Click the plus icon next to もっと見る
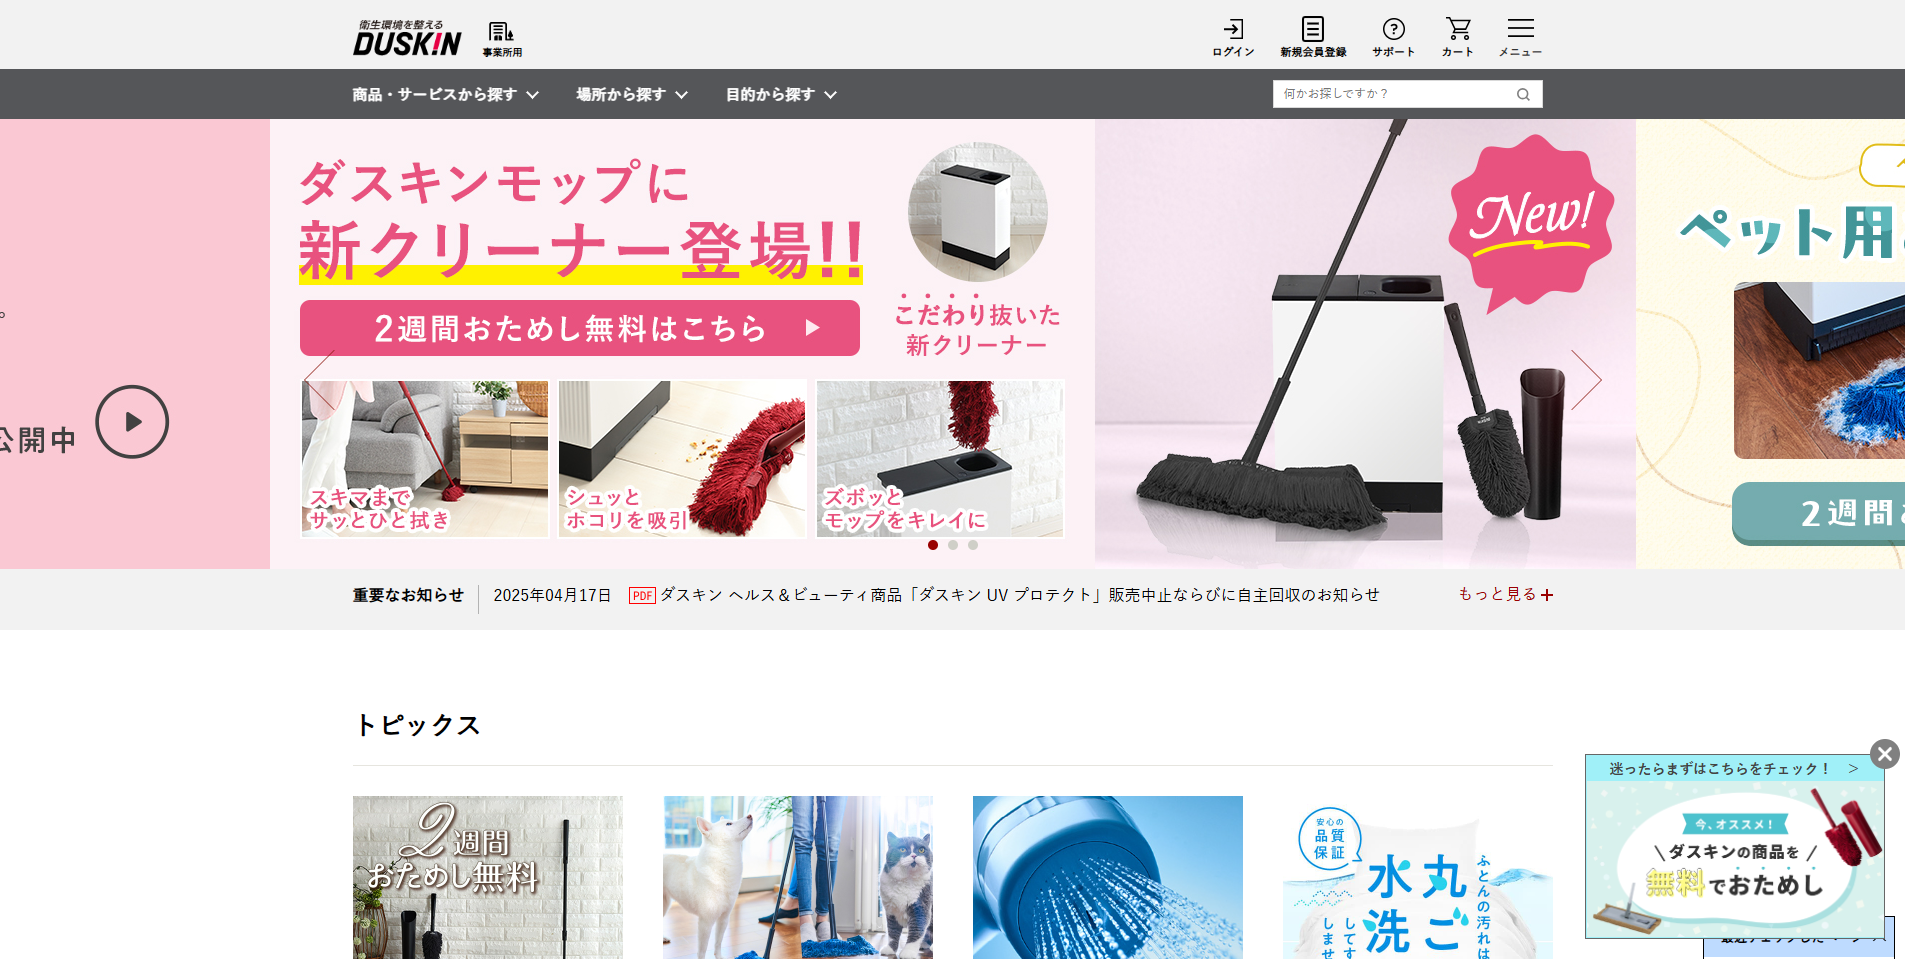The image size is (1905, 959). tap(1547, 595)
